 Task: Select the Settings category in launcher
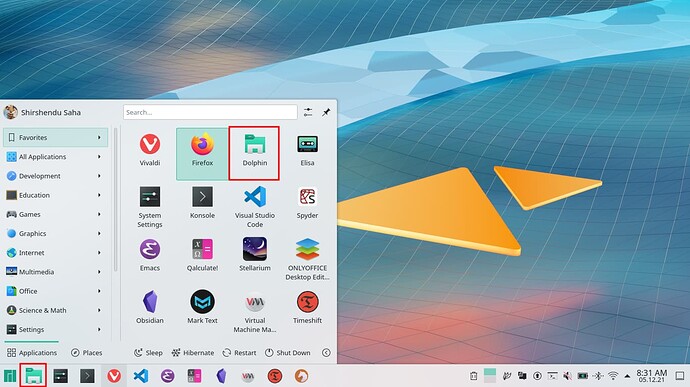[x=55, y=329]
